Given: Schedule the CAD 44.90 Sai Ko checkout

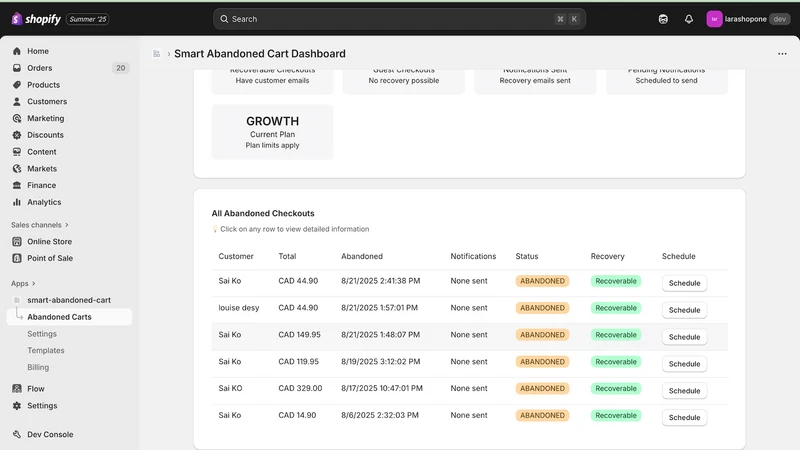Looking at the screenshot, I should click(684, 283).
